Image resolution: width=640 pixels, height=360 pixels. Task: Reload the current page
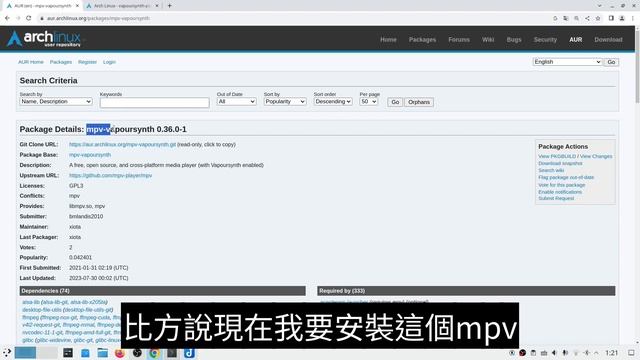tap(29, 18)
